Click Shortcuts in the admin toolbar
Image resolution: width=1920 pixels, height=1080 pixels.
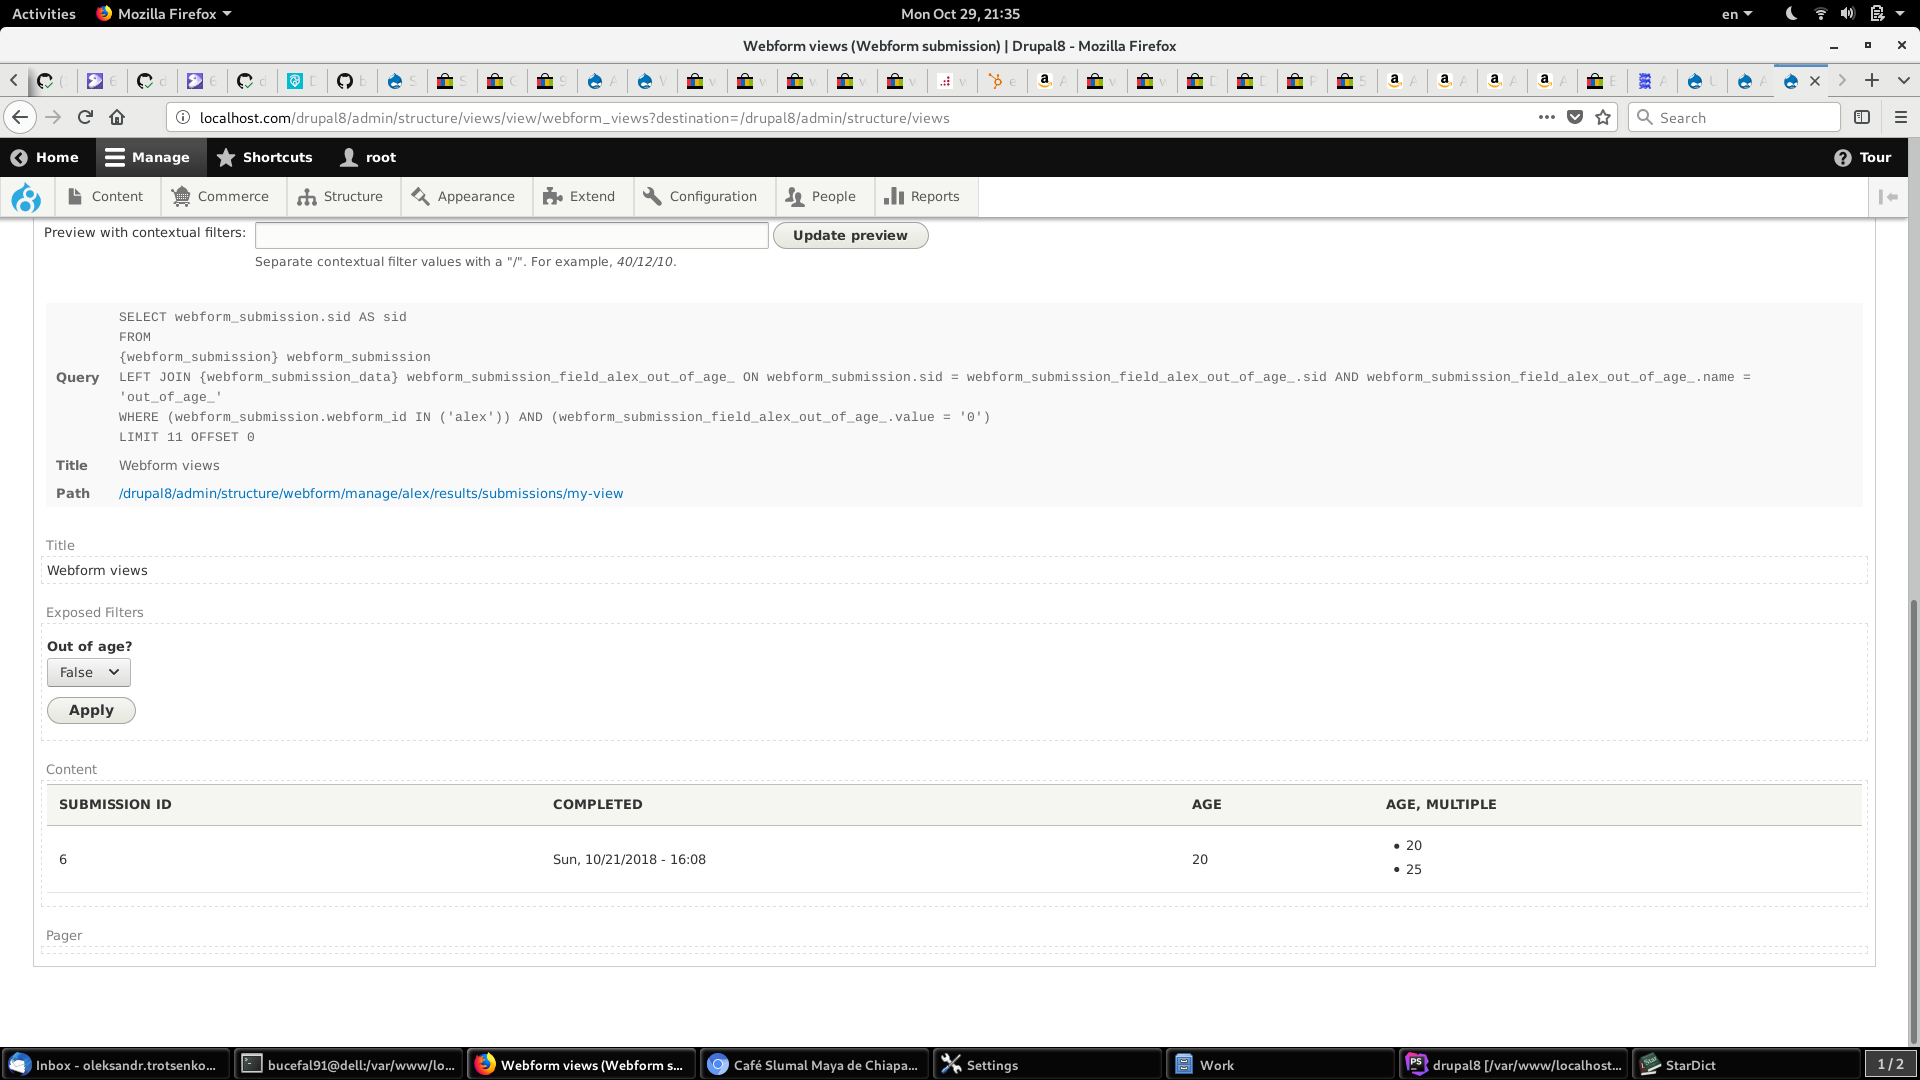(265, 157)
